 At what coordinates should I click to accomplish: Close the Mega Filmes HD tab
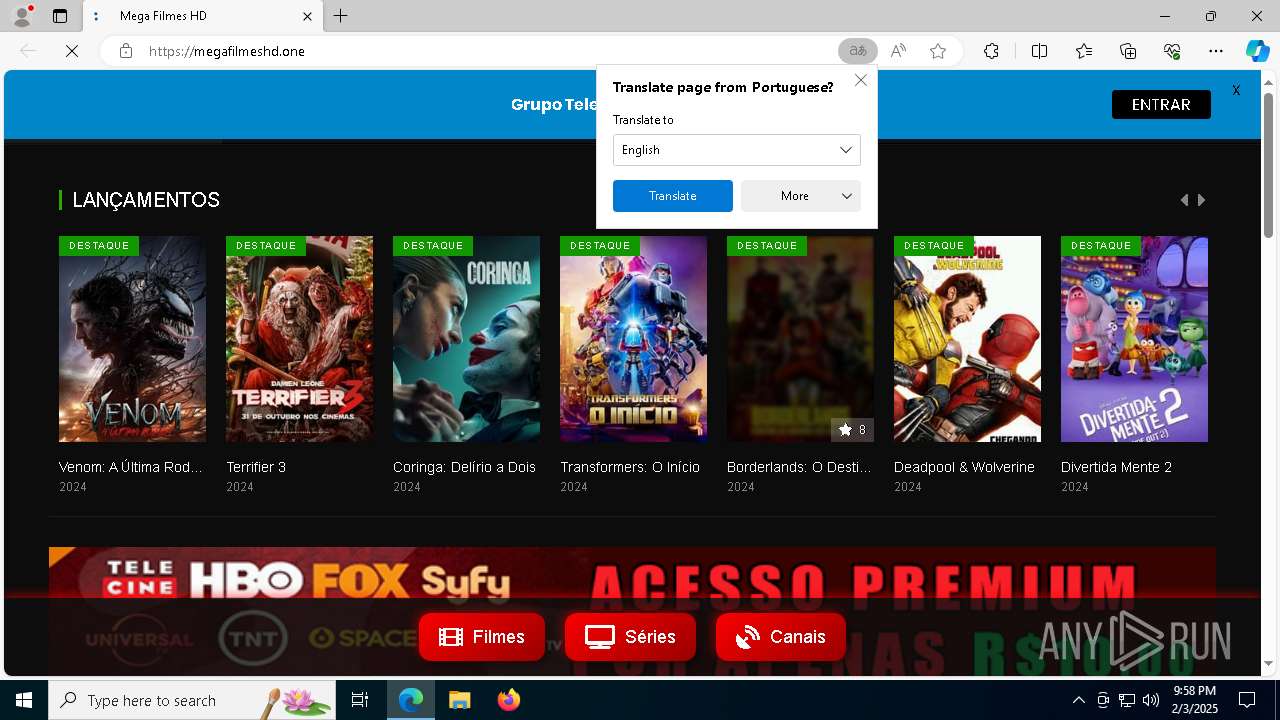[308, 16]
